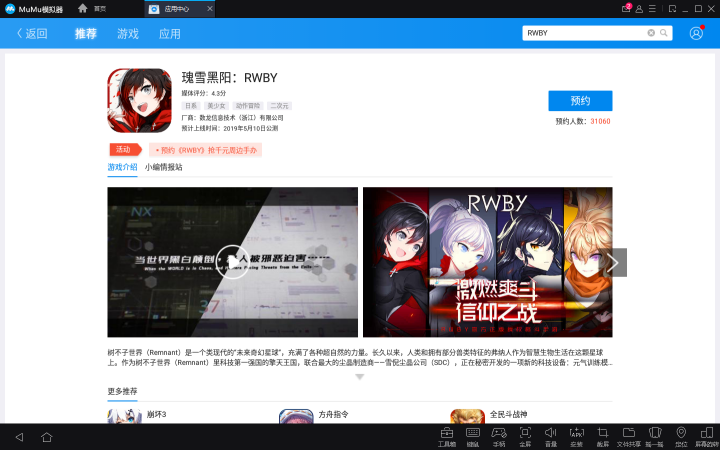The image size is (720, 450).
Task: Select the 小编情报站 tab
Action: tap(164, 167)
